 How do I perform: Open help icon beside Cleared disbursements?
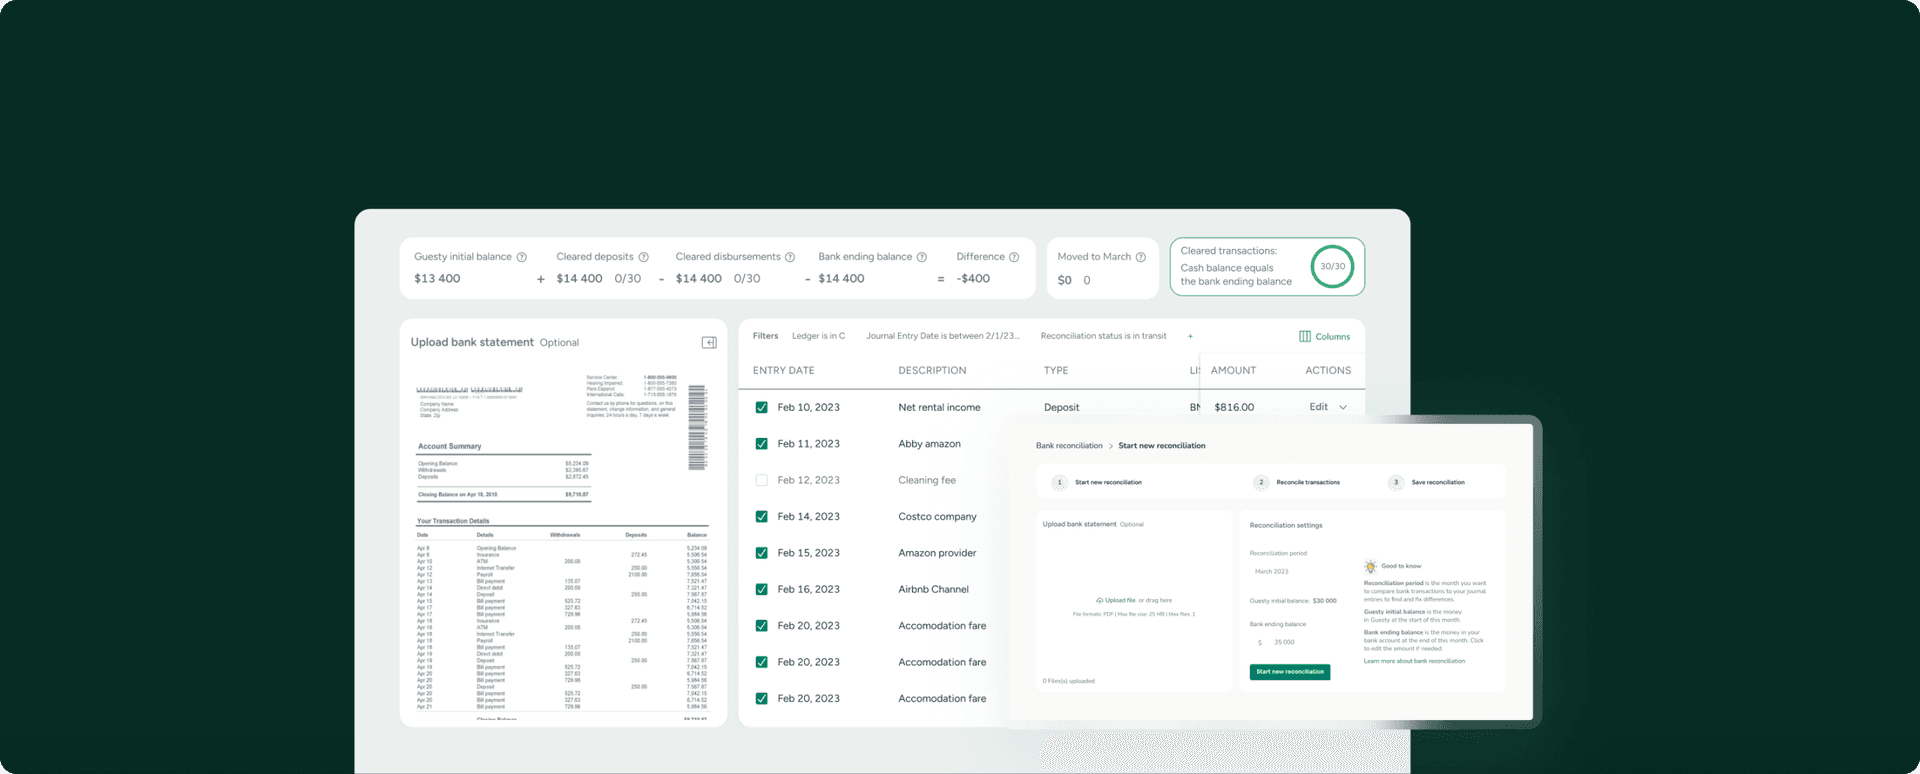[x=790, y=257]
